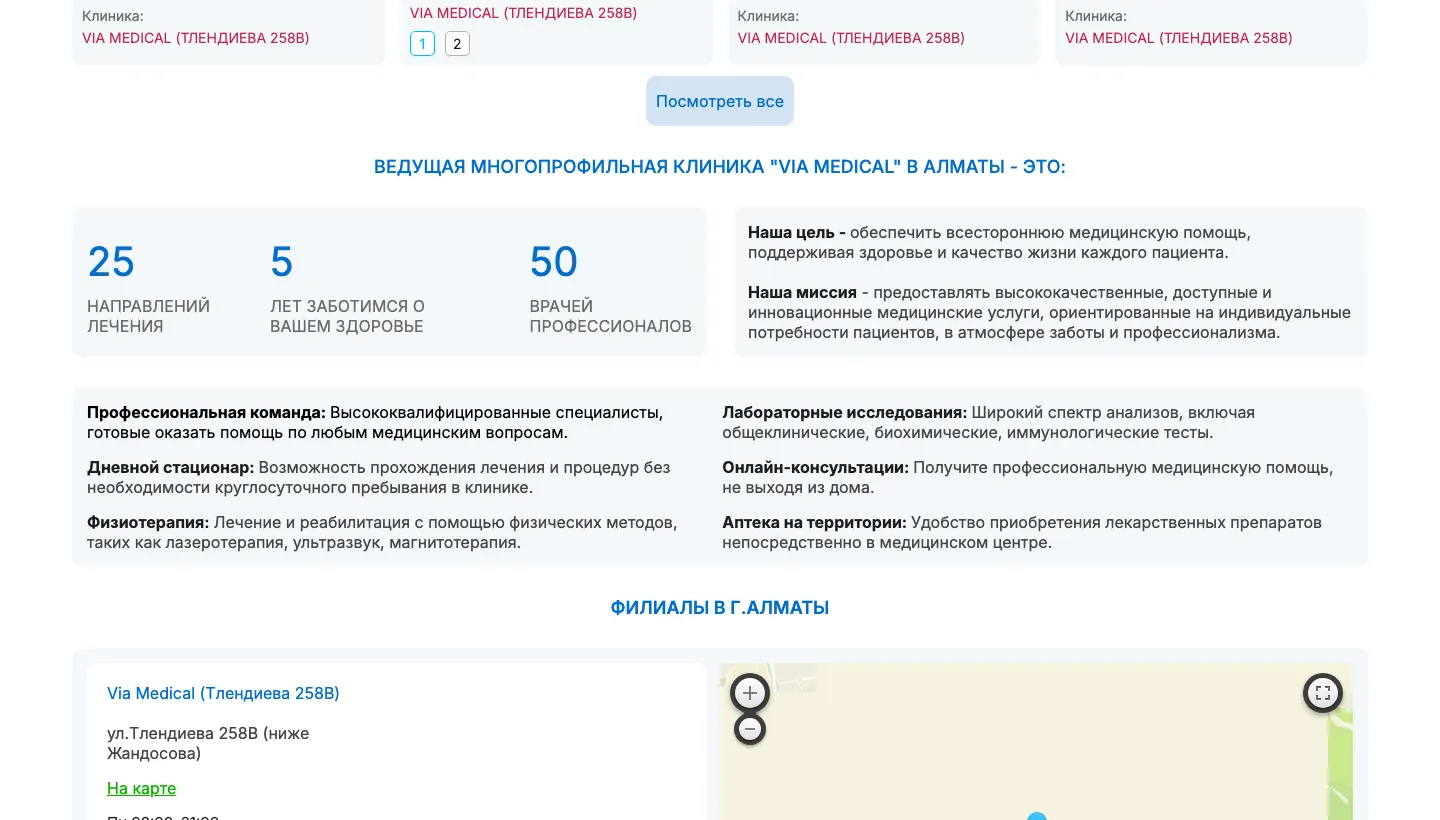Click the "ВРАЧЕЙ ПРОФЕССИОНАЛОВ" label

610,316
